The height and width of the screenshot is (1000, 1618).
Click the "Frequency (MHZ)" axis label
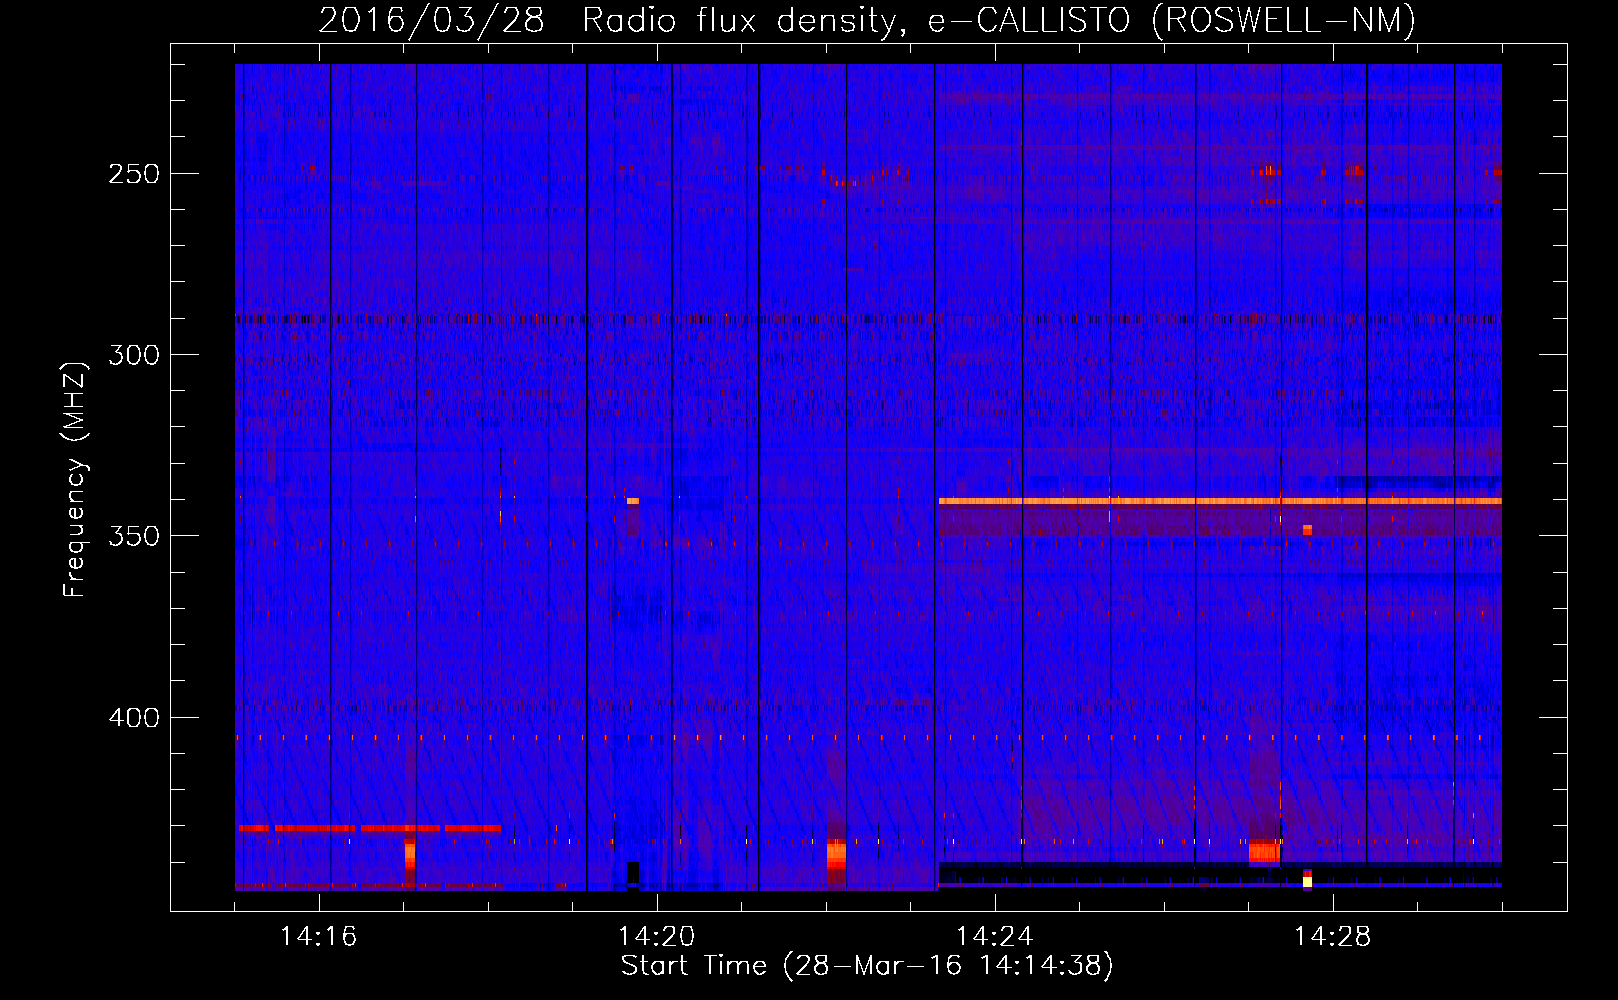(75, 479)
